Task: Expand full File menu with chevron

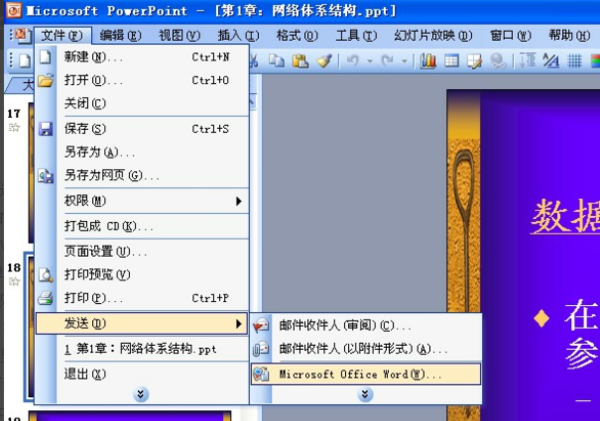Action: click(140, 394)
